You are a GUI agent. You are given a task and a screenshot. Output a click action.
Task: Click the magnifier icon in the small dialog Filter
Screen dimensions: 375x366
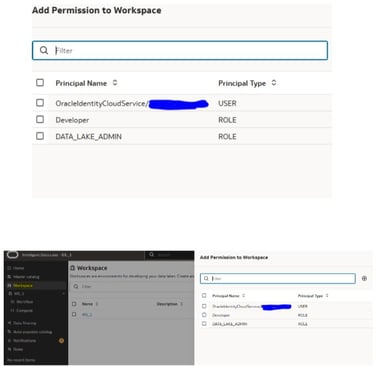[x=206, y=278]
